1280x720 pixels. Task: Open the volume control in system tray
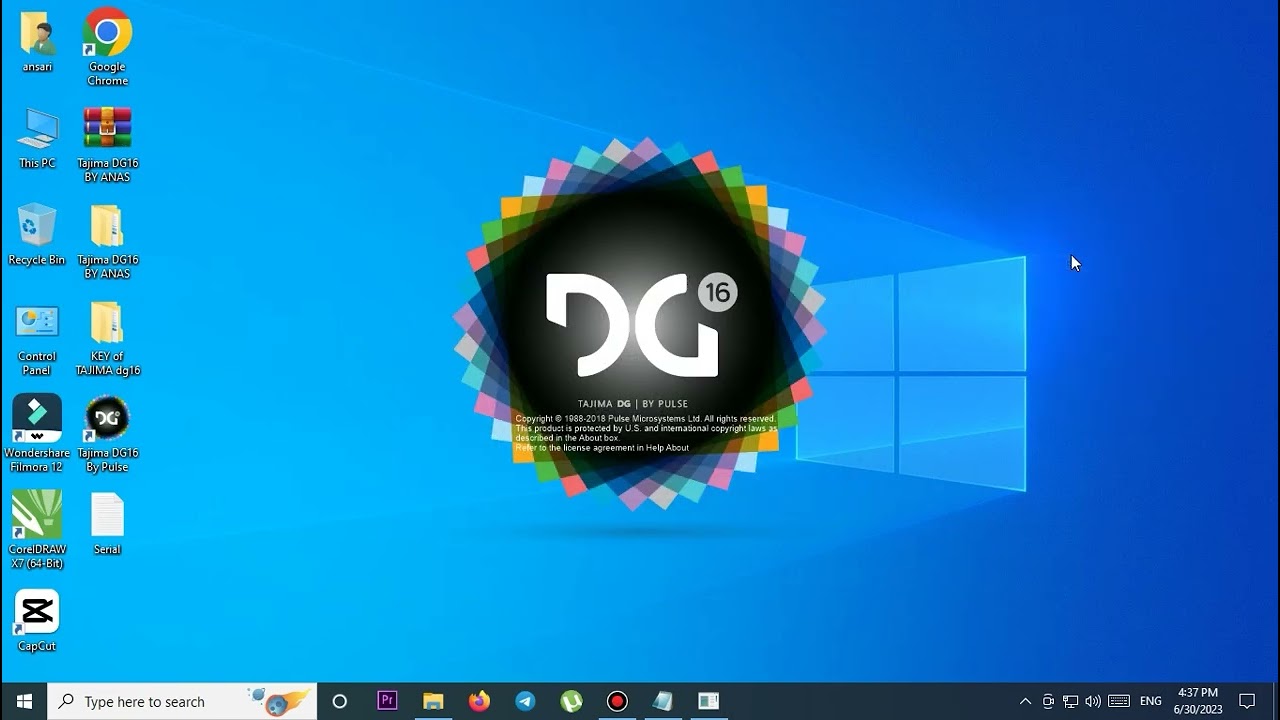pos(1093,701)
